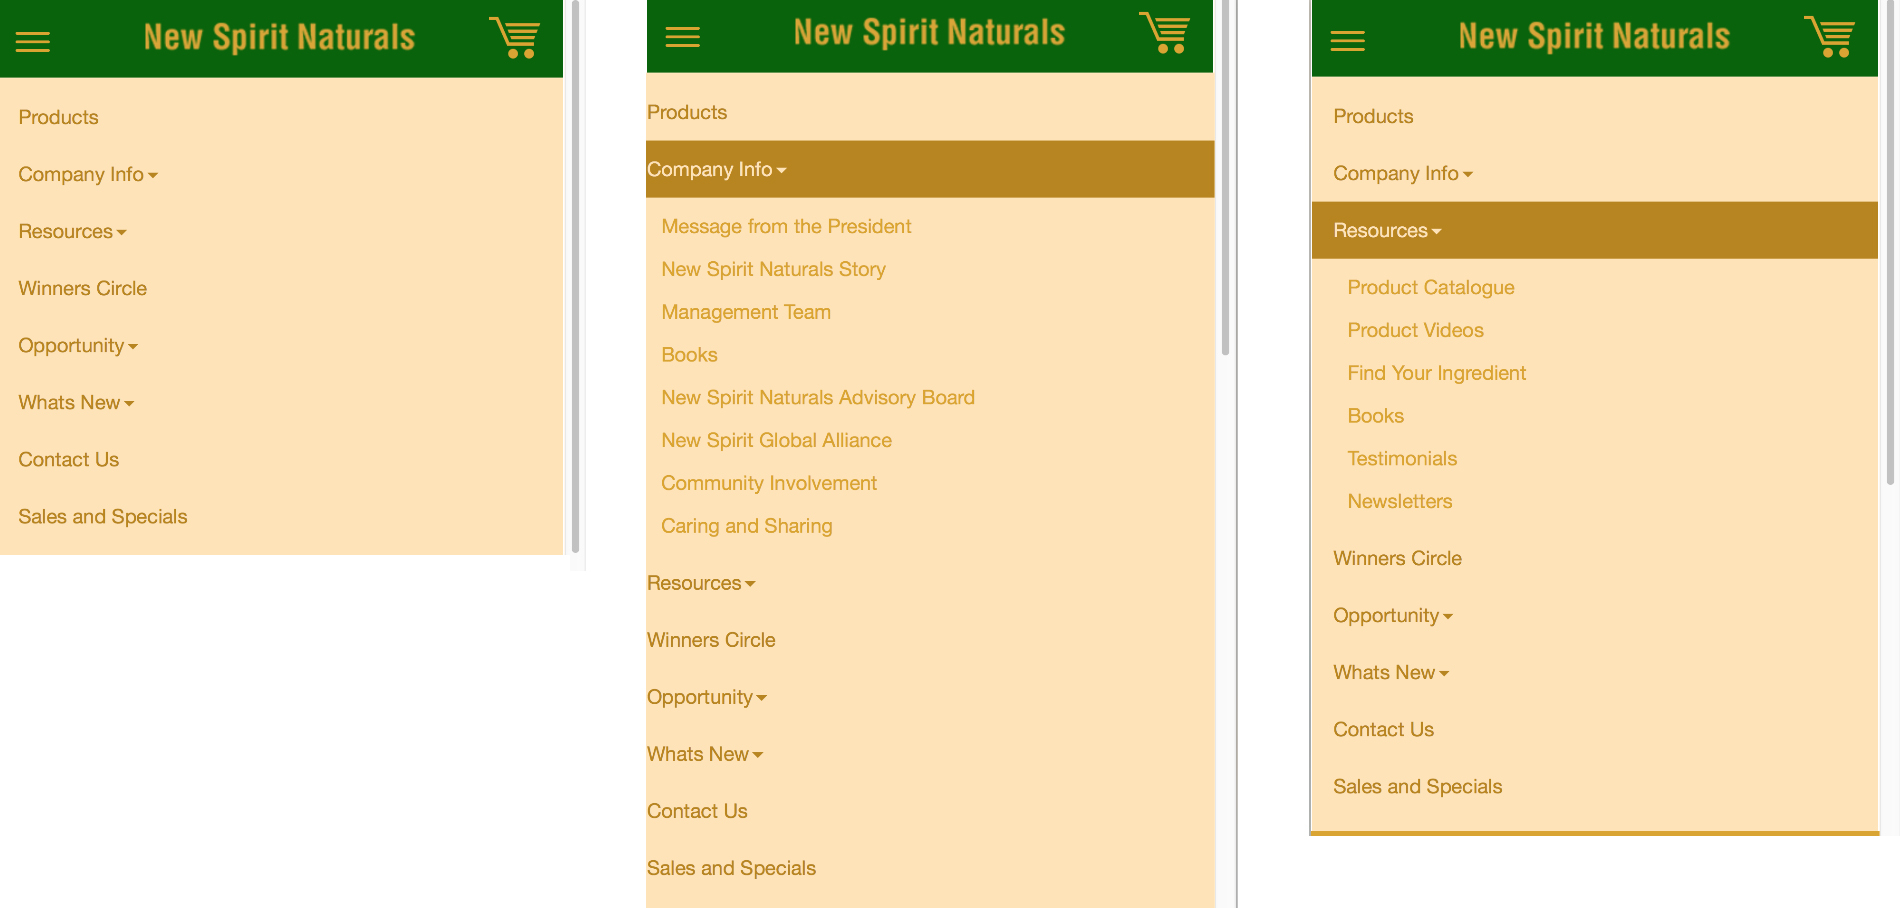The height and width of the screenshot is (908, 1900).
Task: Open hamburger menu in left panel
Action: (x=33, y=42)
